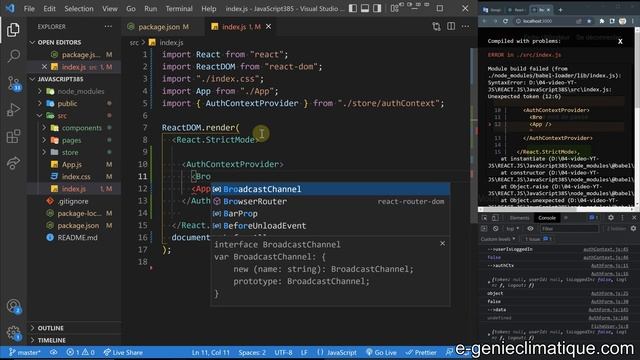Toggle primary side bar layout icon
The width and height of the screenshot is (640, 360).
(353, 8)
